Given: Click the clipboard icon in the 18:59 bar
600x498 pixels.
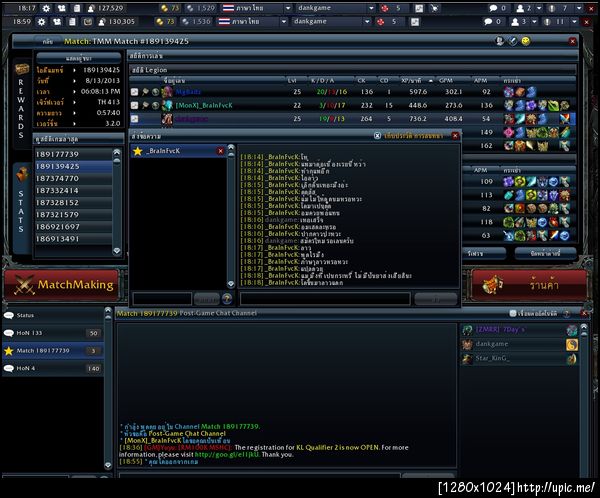Looking at the screenshot, I should tap(72, 22).
